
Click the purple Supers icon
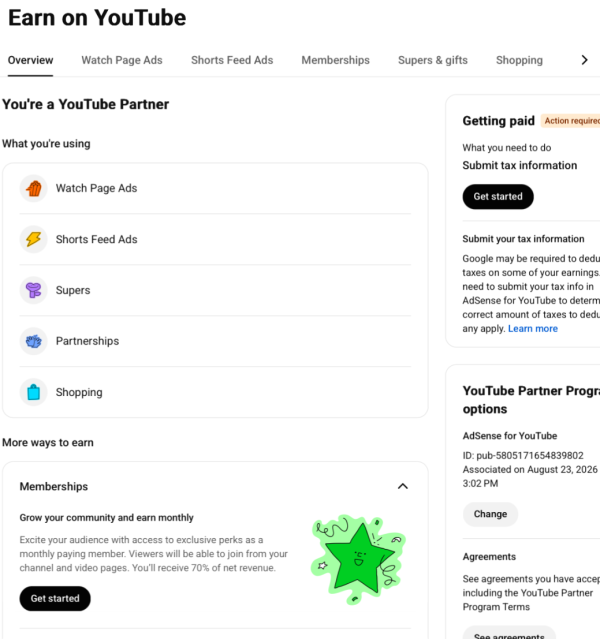click(33, 290)
